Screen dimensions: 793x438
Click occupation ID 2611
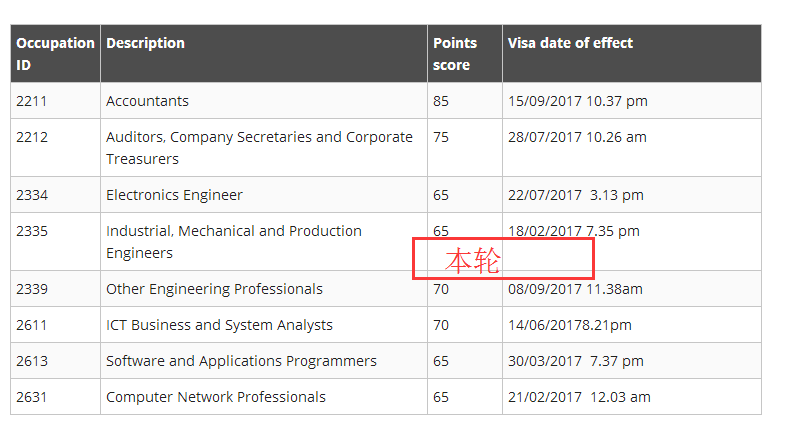(x=32, y=325)
